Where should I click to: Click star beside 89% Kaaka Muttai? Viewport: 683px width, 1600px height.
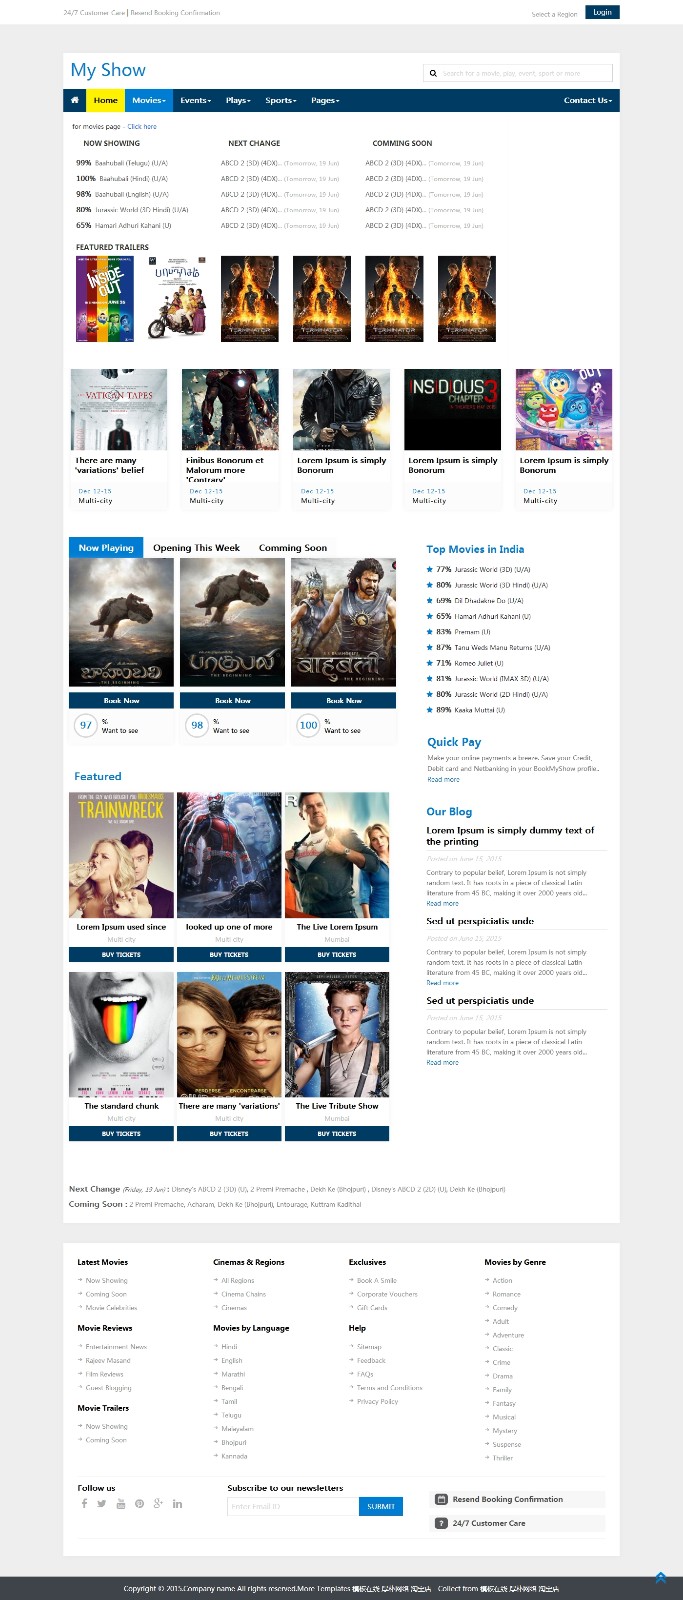[430, 709]
